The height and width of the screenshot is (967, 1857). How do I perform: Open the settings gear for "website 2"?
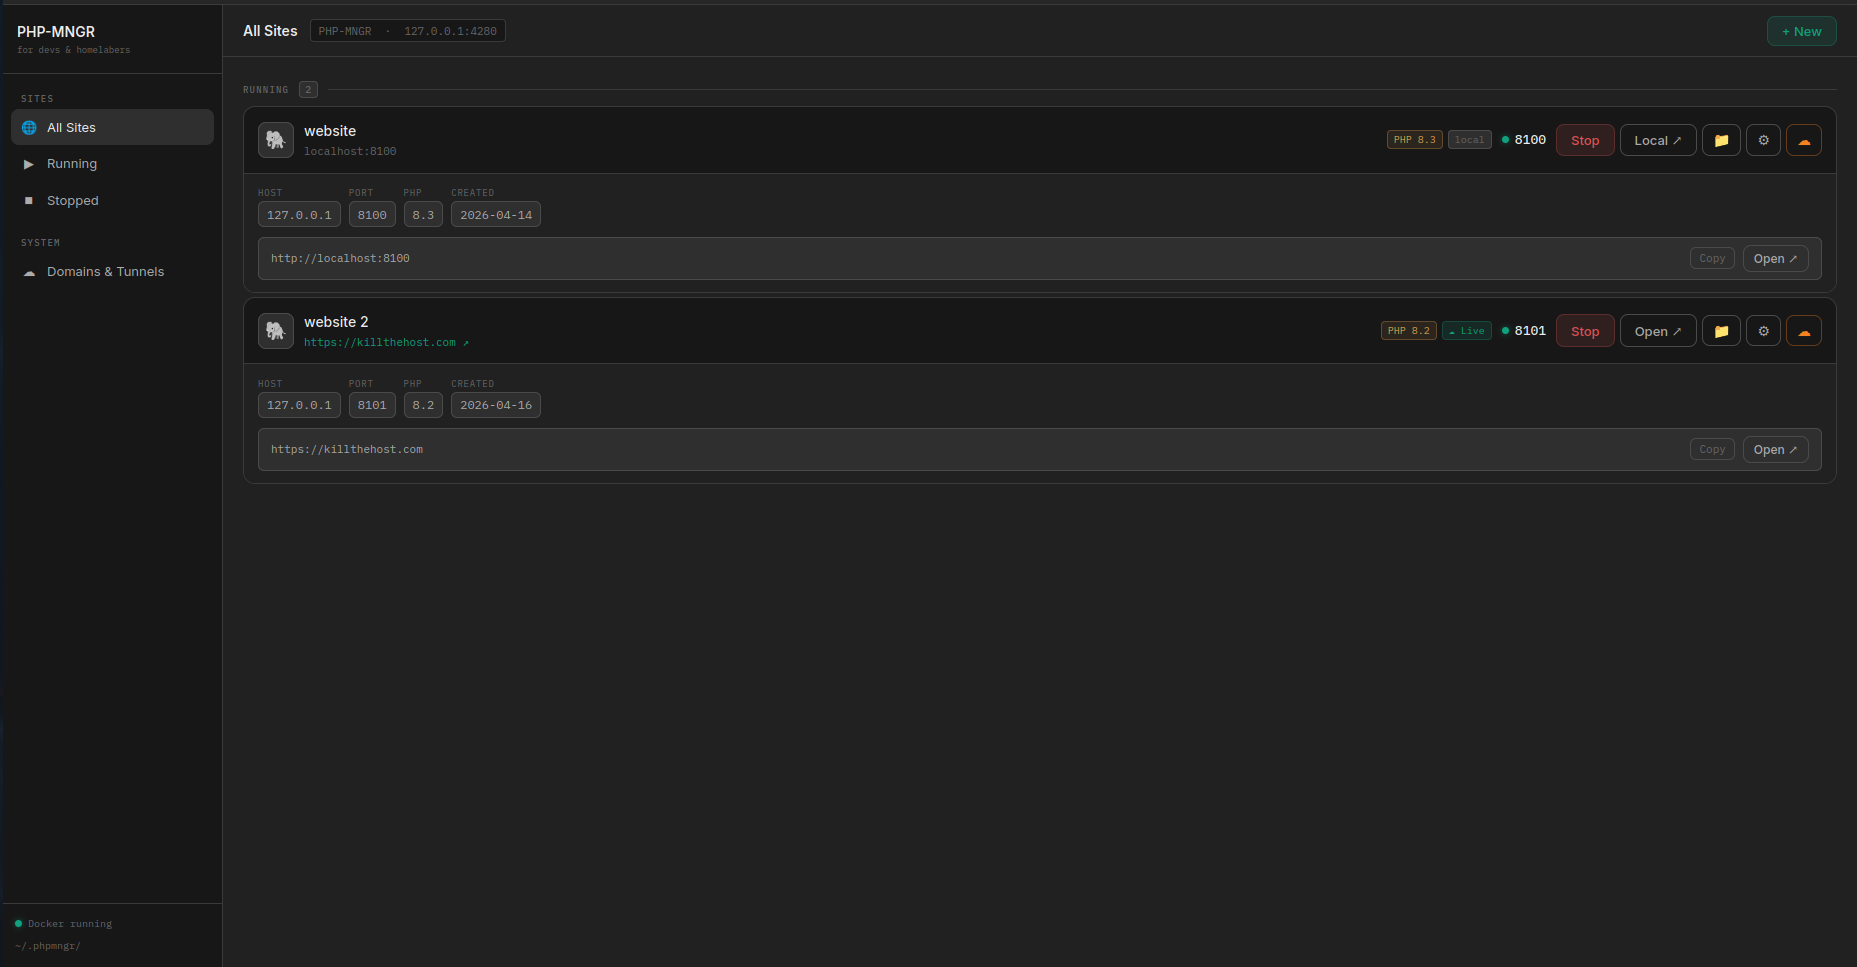(x=1763, y=330)
